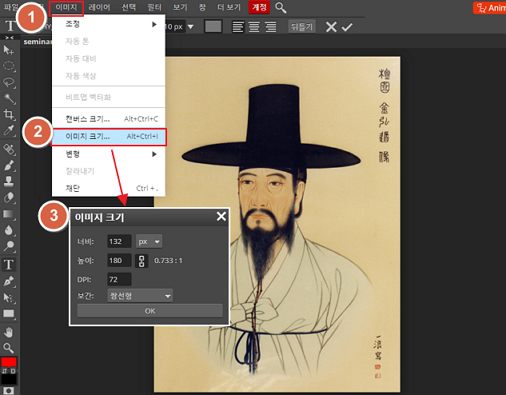
Task: Close the 이미지 크기 dialog
Action: [221, 217]
